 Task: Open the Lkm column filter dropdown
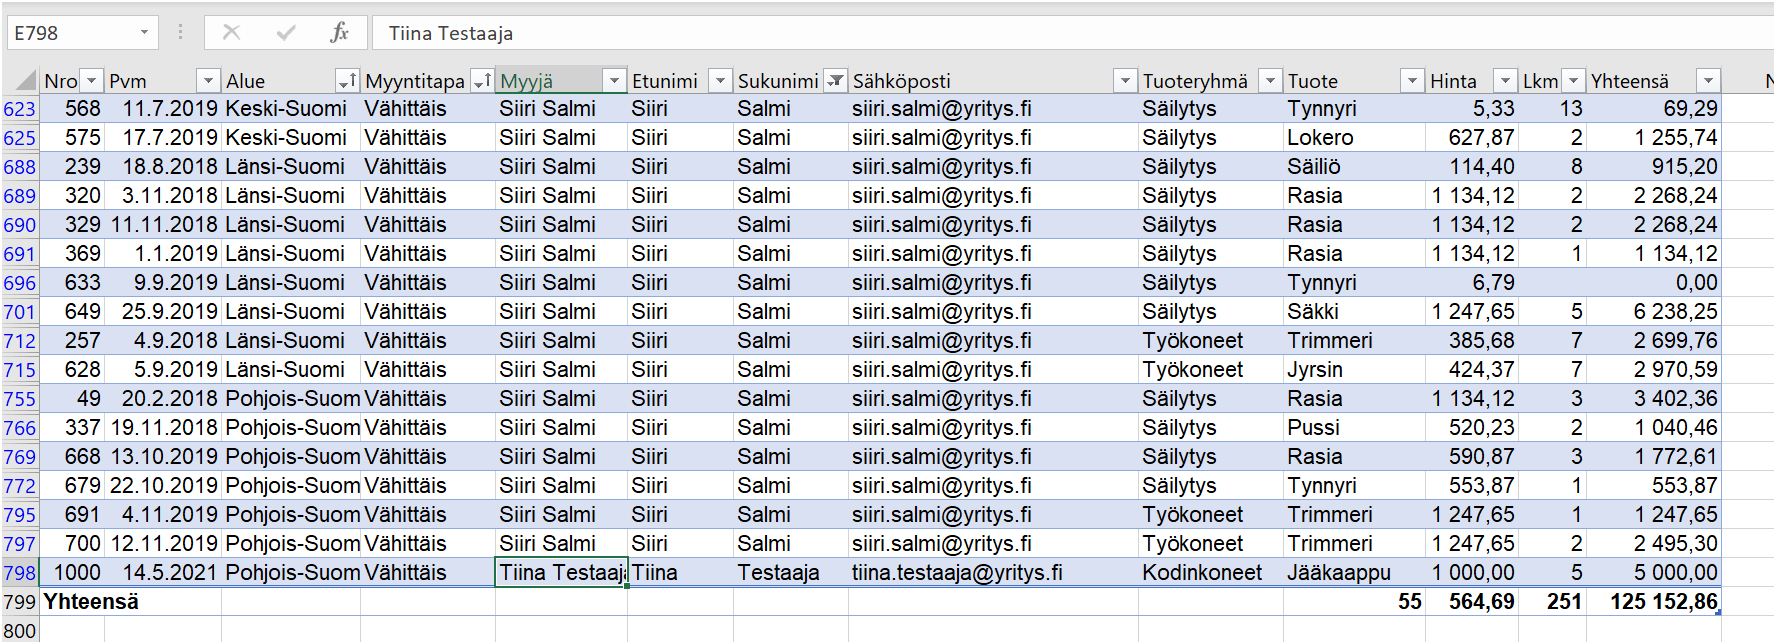(x=1573, y=81)
